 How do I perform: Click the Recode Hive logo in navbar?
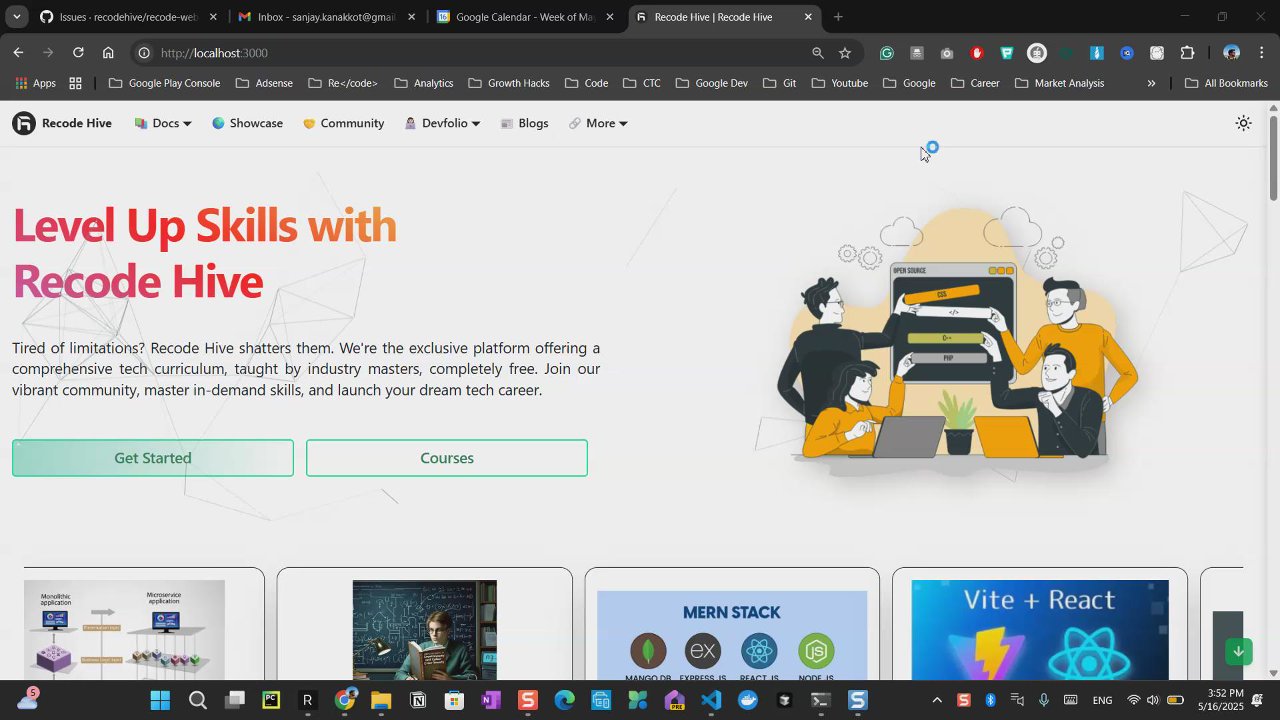click(x=62, y=123)
